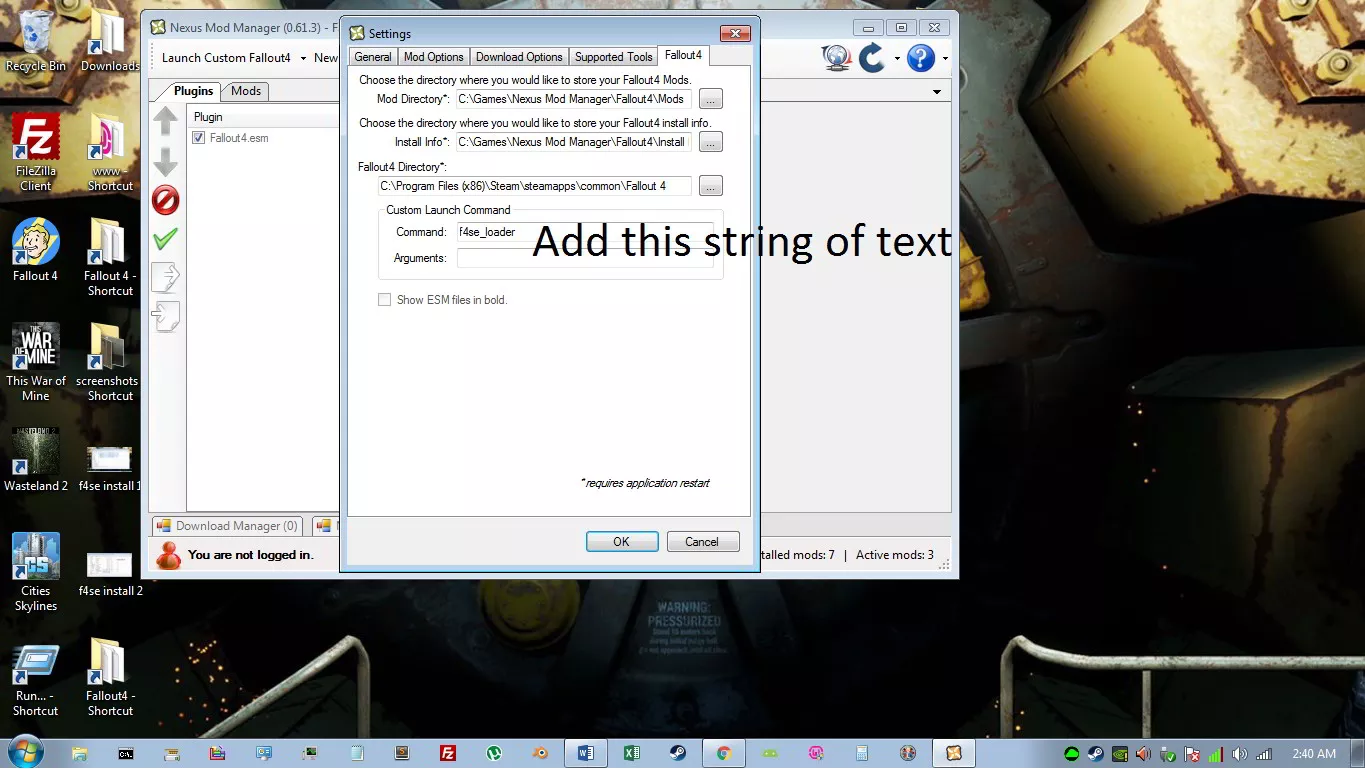Uncheck the Fallout4.esm plugin checkbox

(x=199, y=138)
